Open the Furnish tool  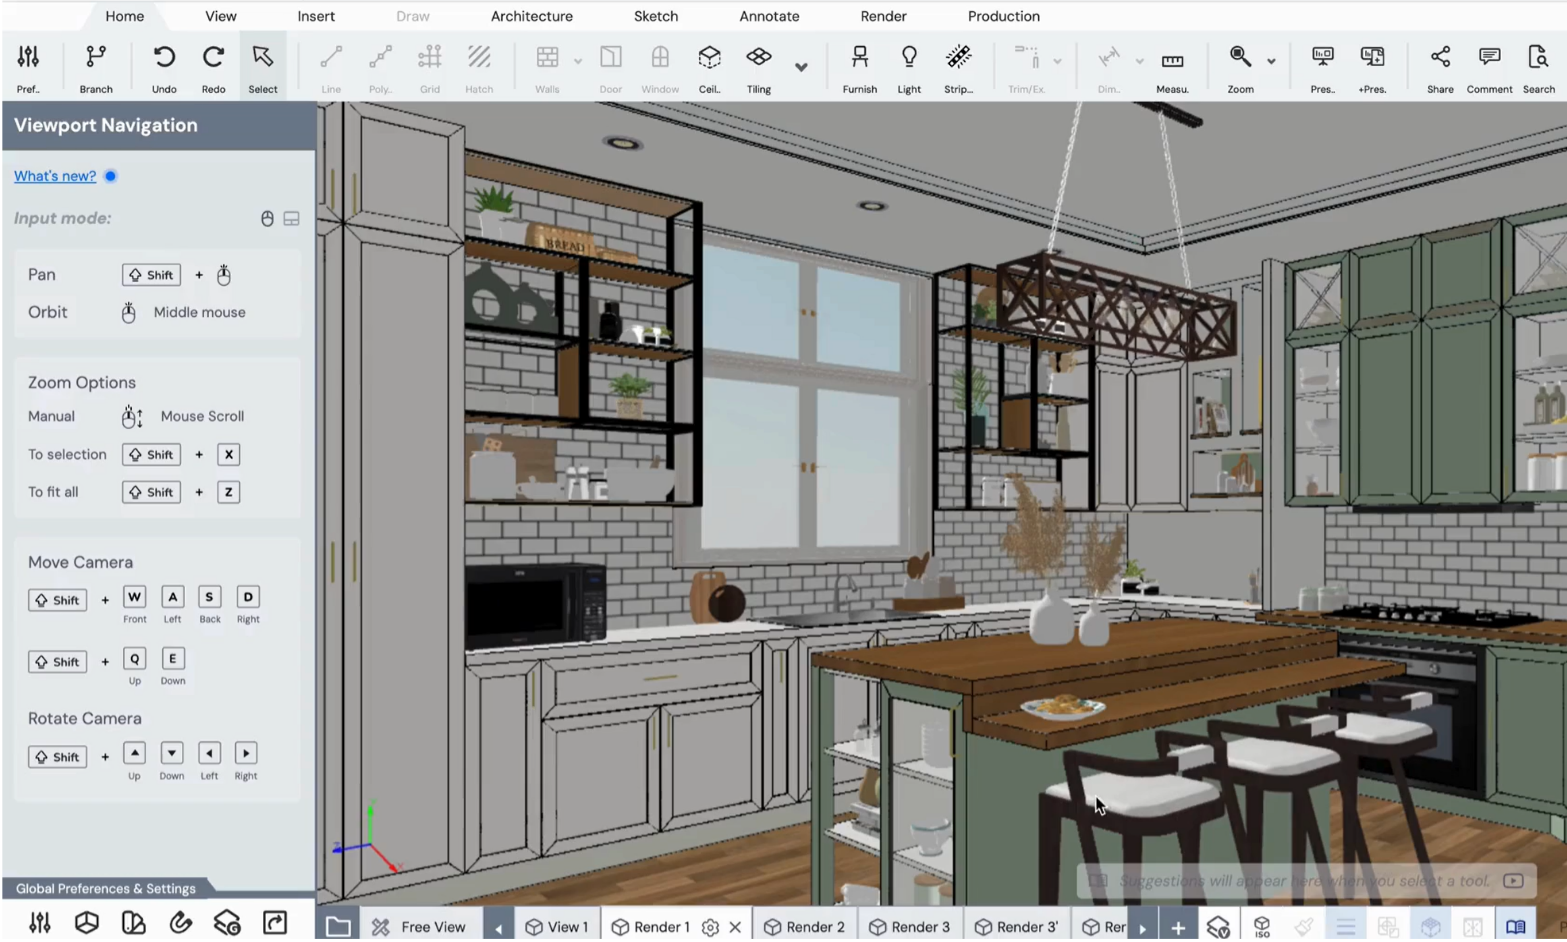tap(859, 67)
